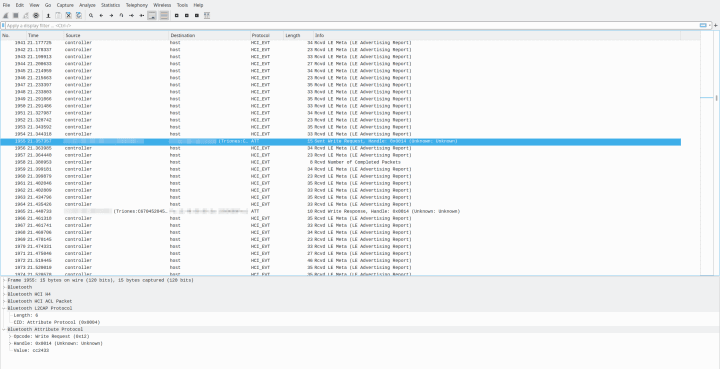Image resolution: width=720 pixels, height=369 pixels.
Task: Select the highlighted Sent Write Request packet
Action: point(340,141)
